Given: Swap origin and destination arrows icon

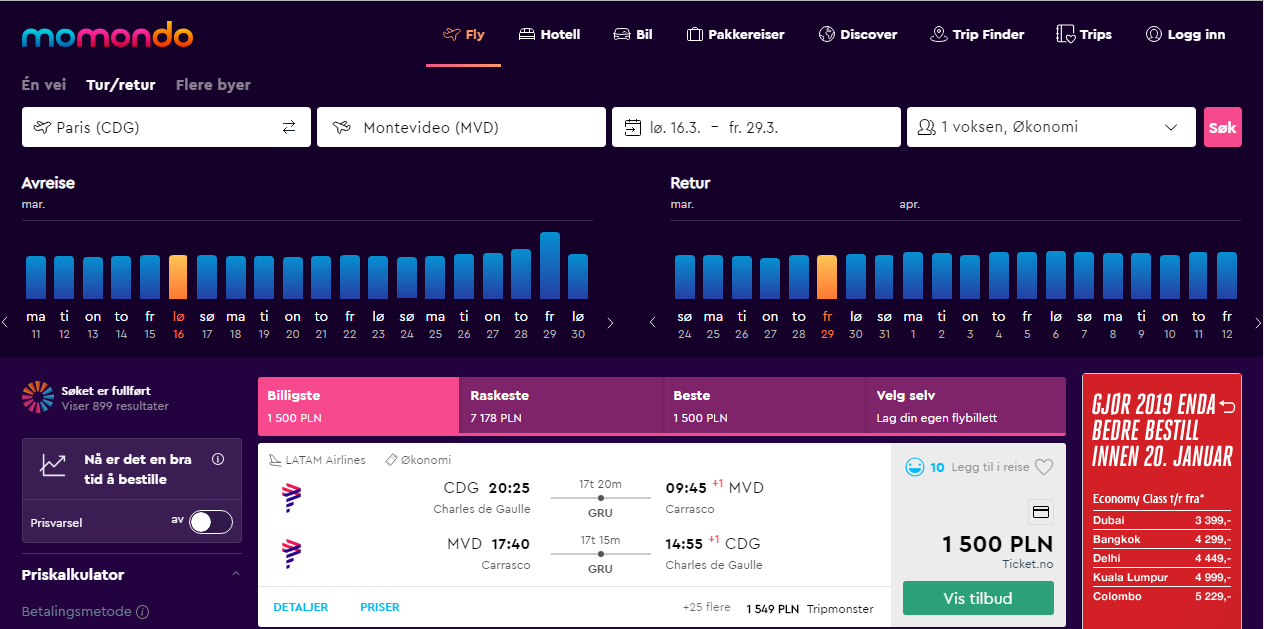Looking at the screenshot, I should [289, 127].
